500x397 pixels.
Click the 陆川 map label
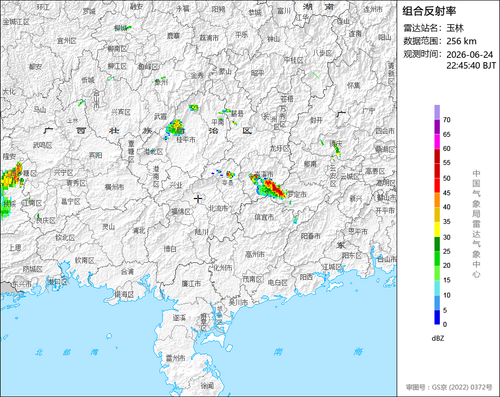pyautogui.click(x=202, y=232)
